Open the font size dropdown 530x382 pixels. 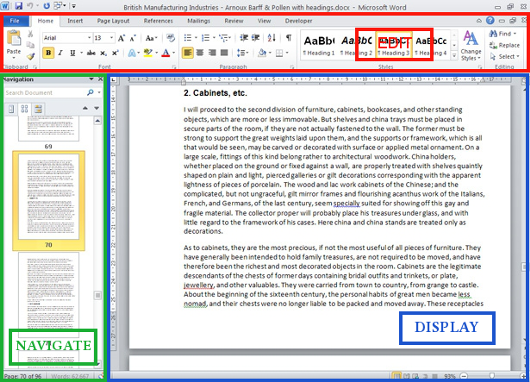(104, 38)
